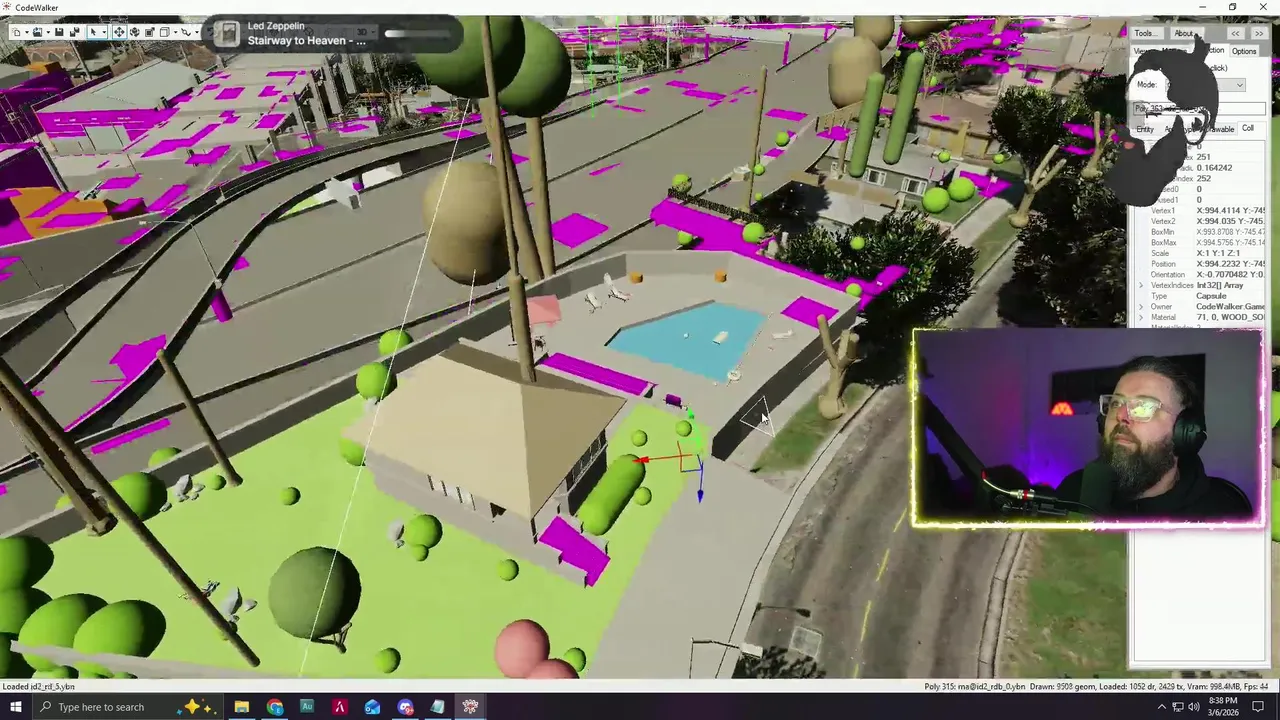Click the Type value Capsule
The width and height of the screenshot is (1280, 720).
(x=1212, y=296)
